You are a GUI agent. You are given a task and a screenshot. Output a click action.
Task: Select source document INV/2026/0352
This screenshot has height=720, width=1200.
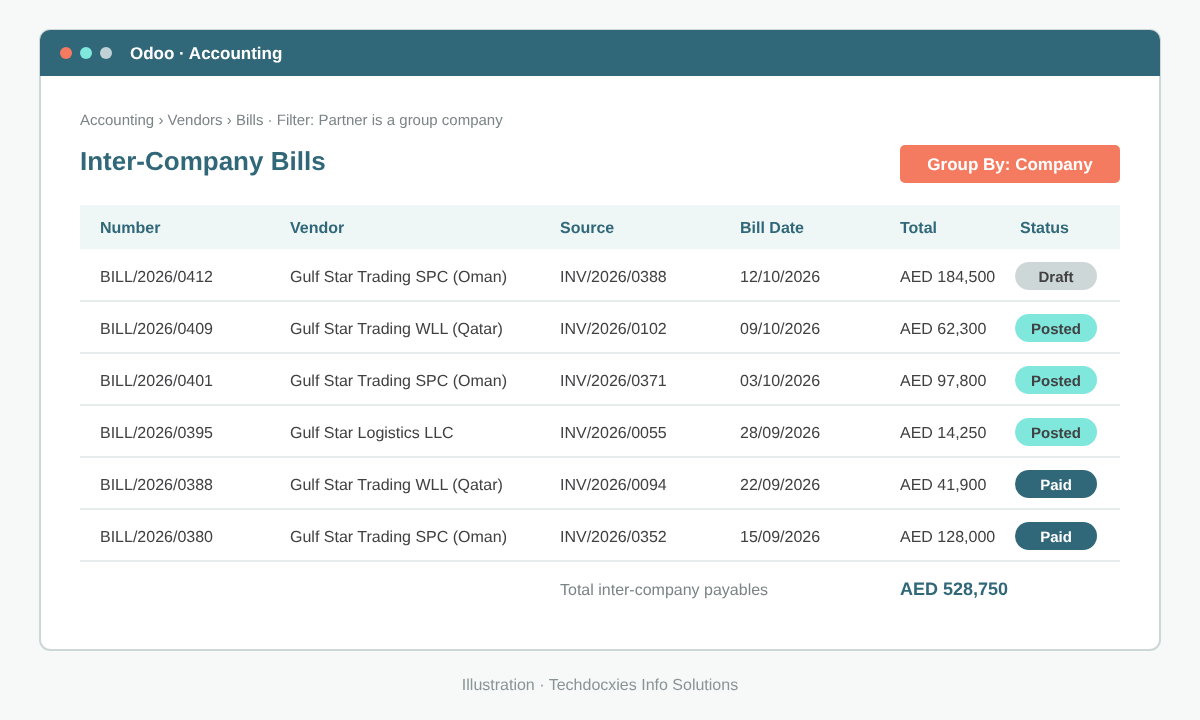[x=613, y=537]
